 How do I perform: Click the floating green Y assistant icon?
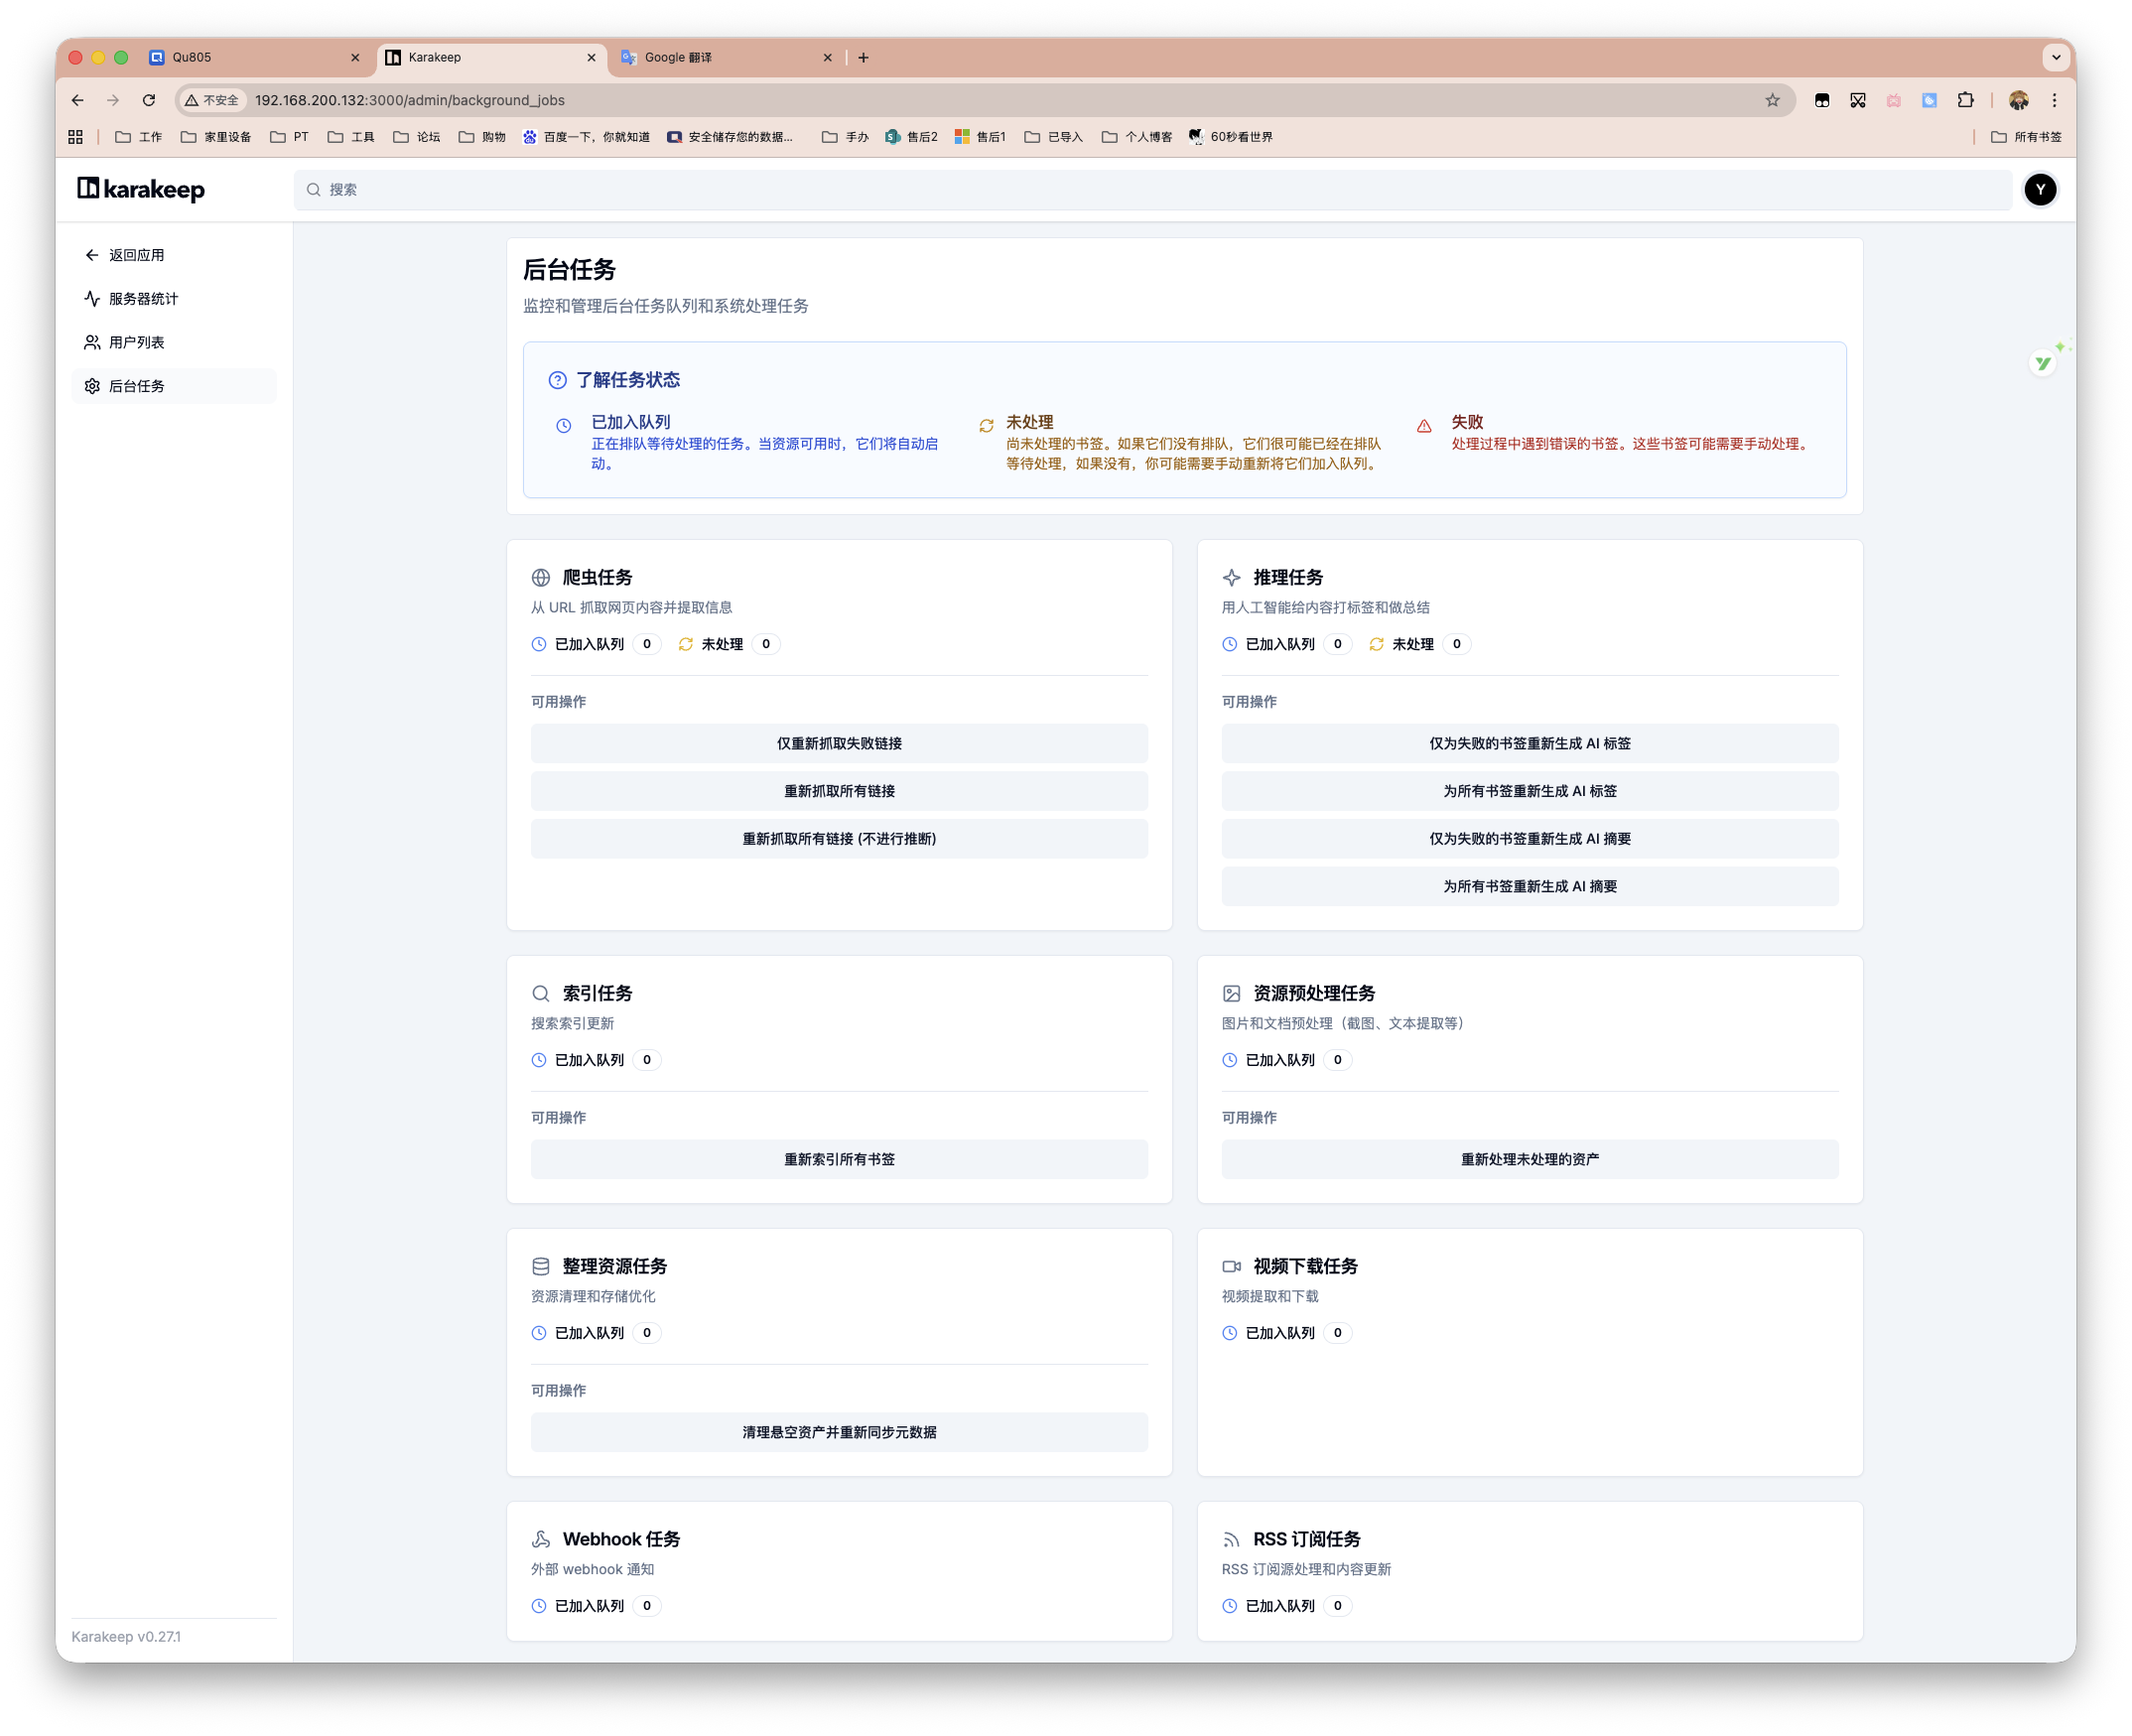[x=2043, y=363]
